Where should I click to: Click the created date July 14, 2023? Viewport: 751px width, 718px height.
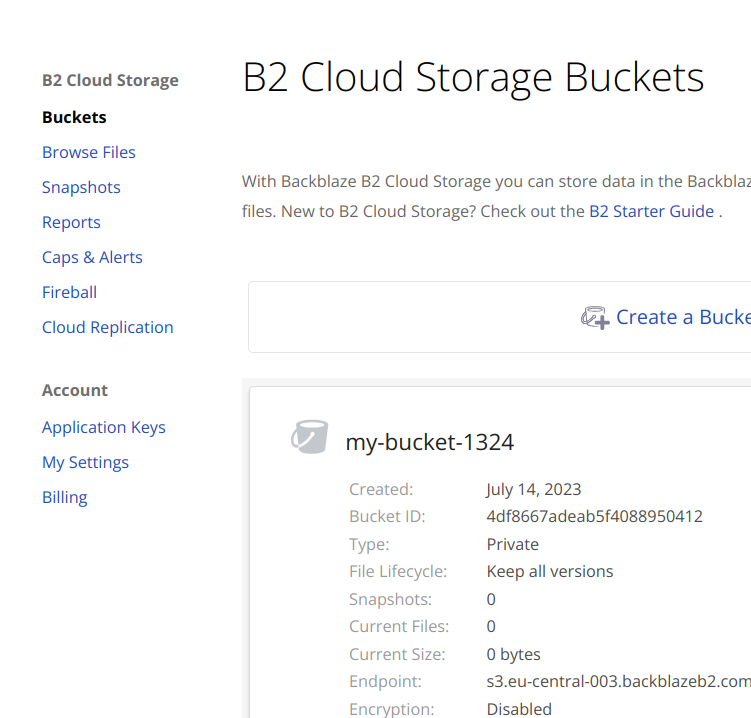(534, 489)
